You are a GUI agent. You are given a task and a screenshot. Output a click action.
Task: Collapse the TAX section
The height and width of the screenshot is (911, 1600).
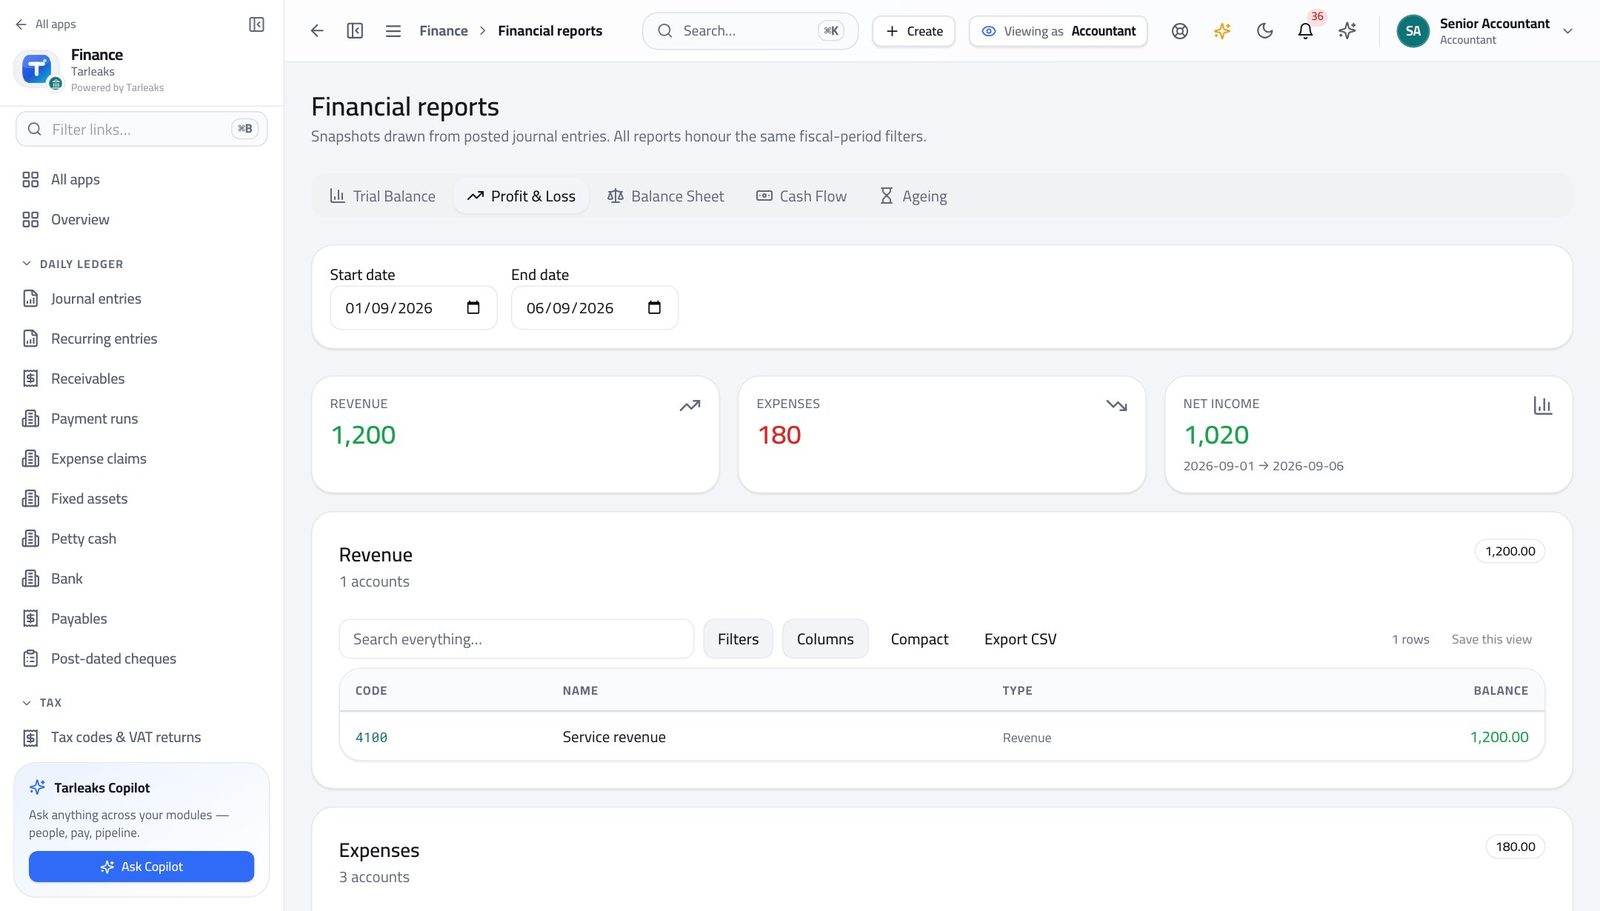click(41, 703)
